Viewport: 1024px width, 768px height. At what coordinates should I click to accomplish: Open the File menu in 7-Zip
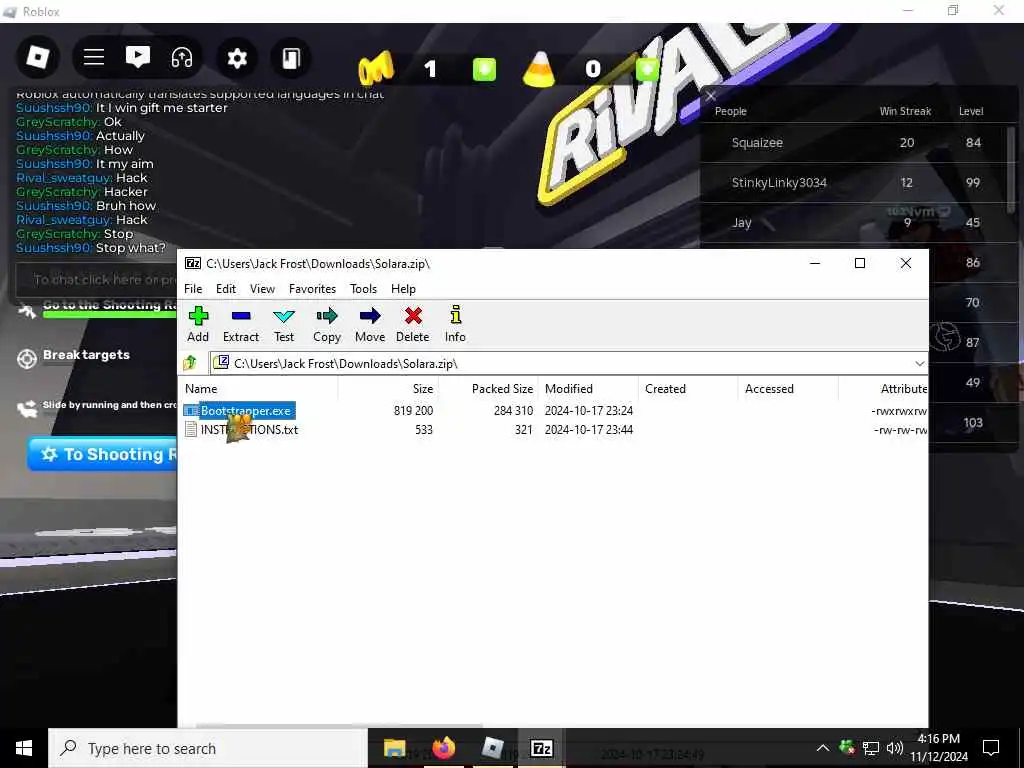pyautogui.click(x=193, y=289)
